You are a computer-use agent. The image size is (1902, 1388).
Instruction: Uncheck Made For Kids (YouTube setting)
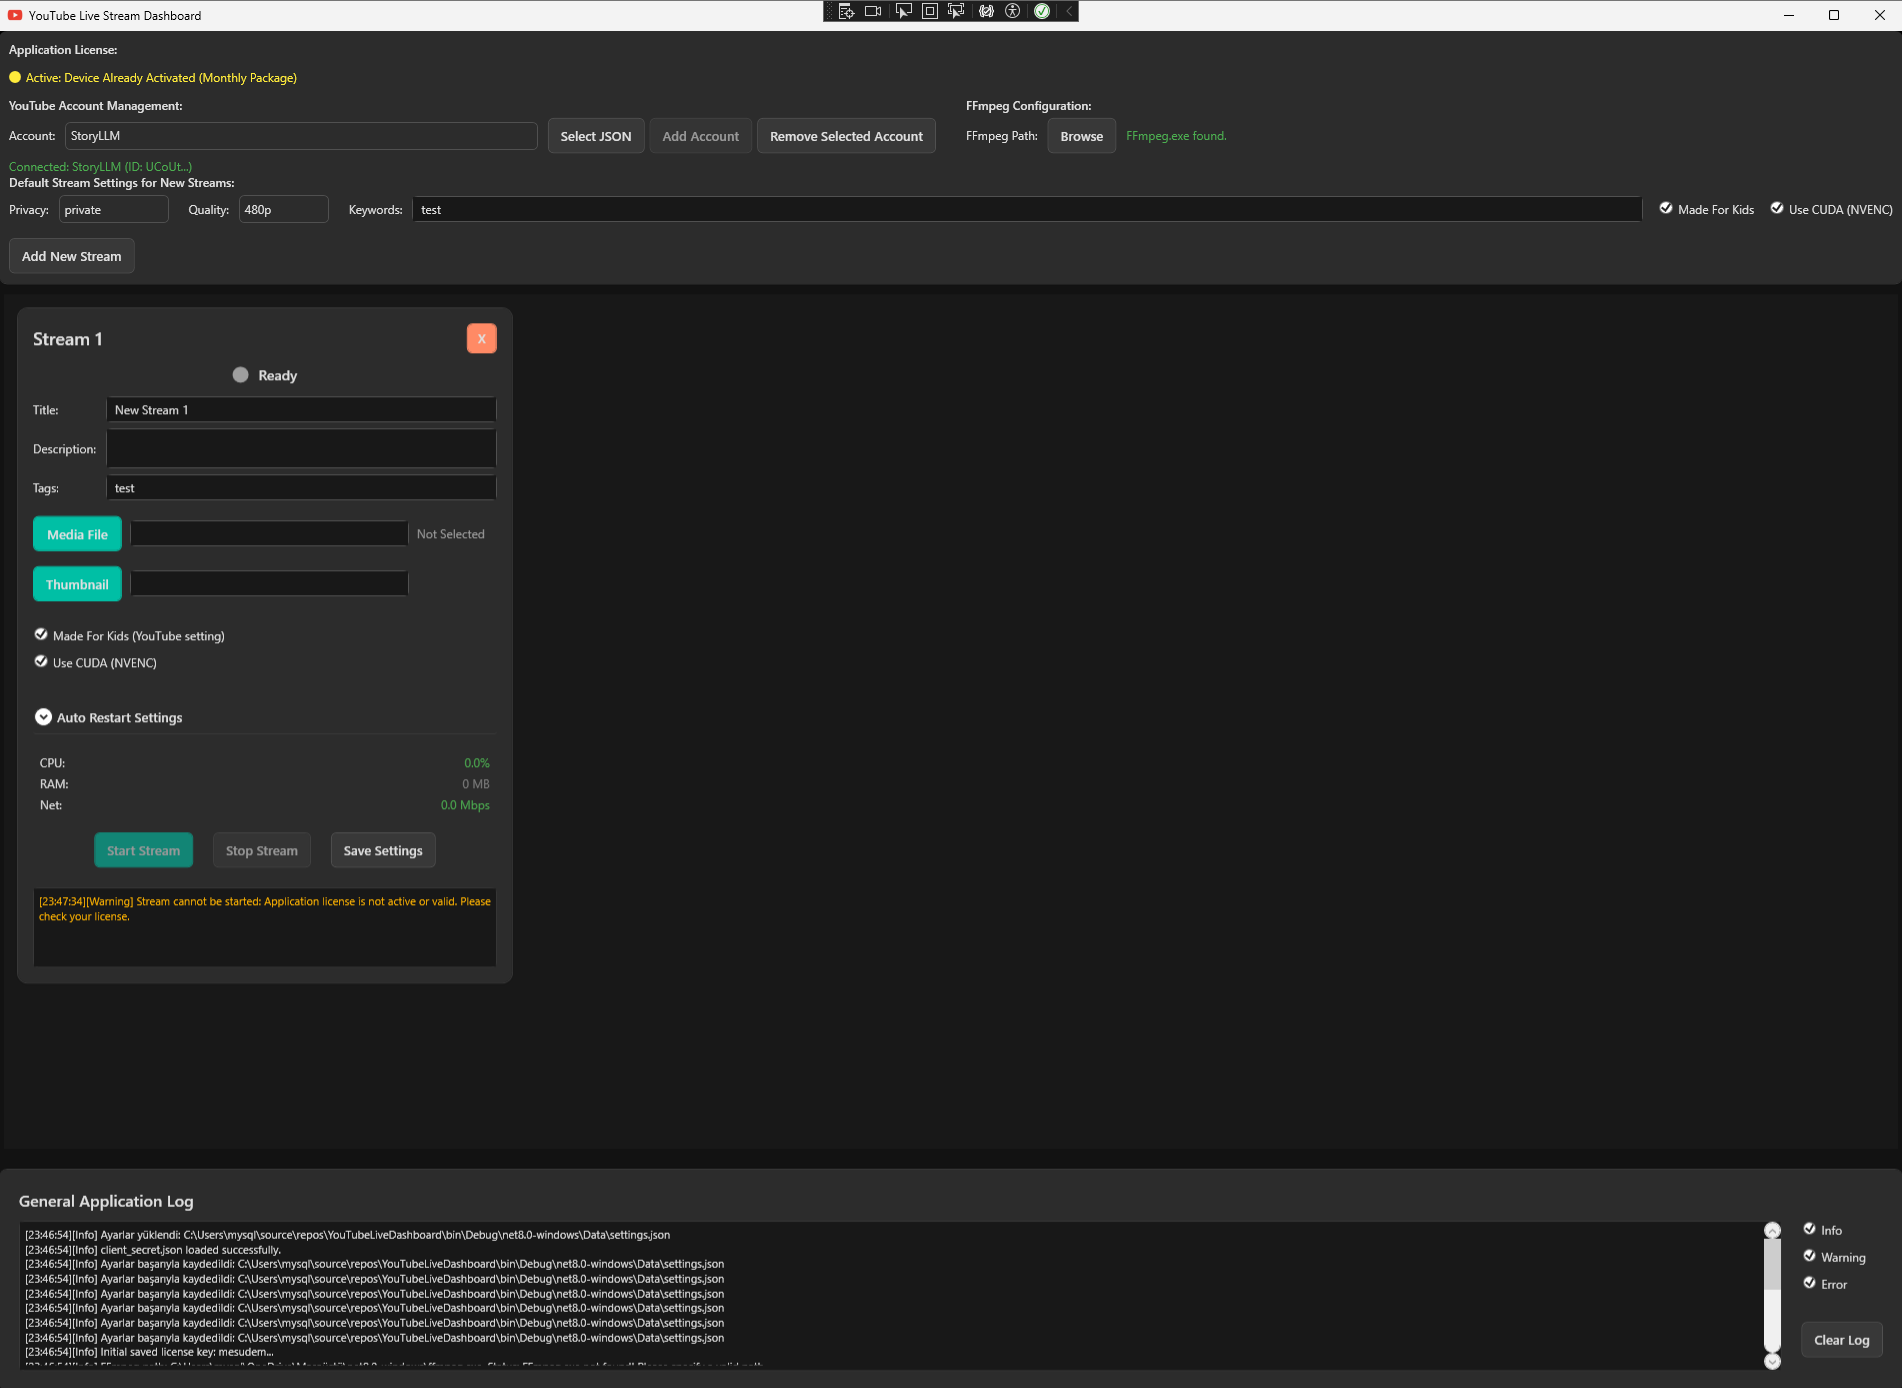pyautogui.click(x=41, y=634)
